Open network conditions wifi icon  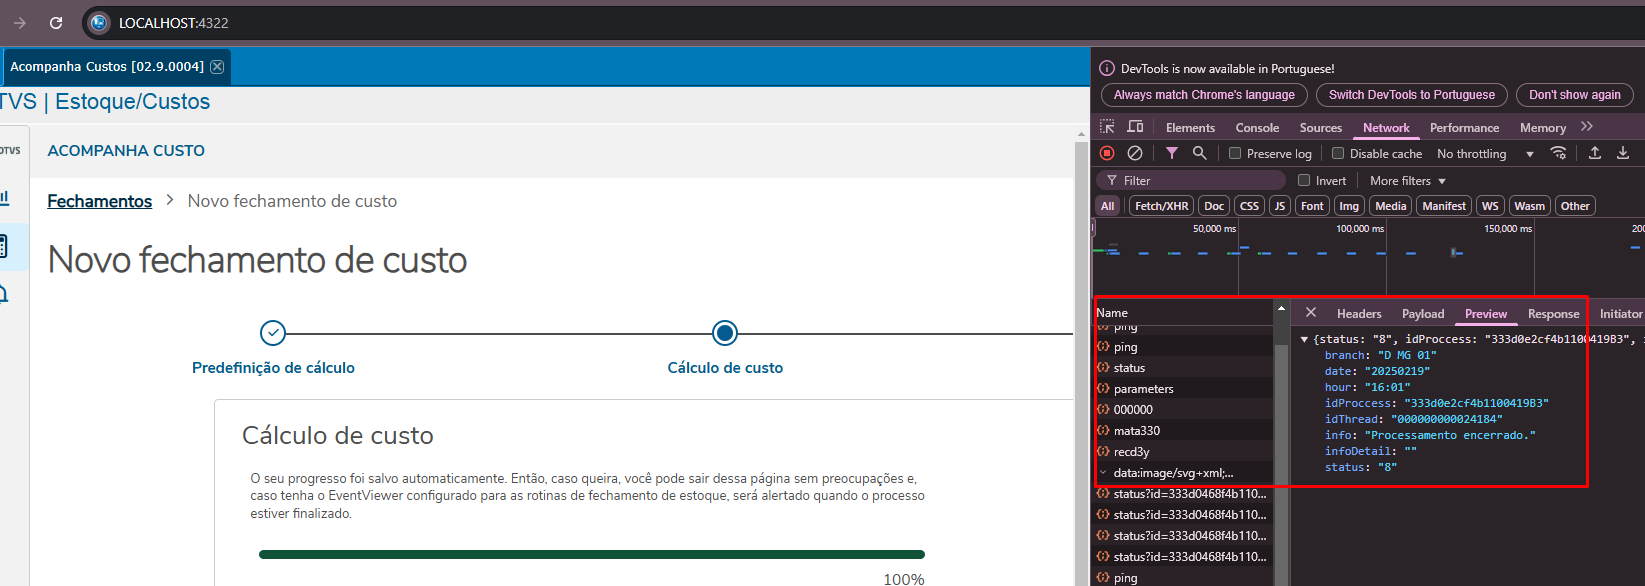(1558, 153)
